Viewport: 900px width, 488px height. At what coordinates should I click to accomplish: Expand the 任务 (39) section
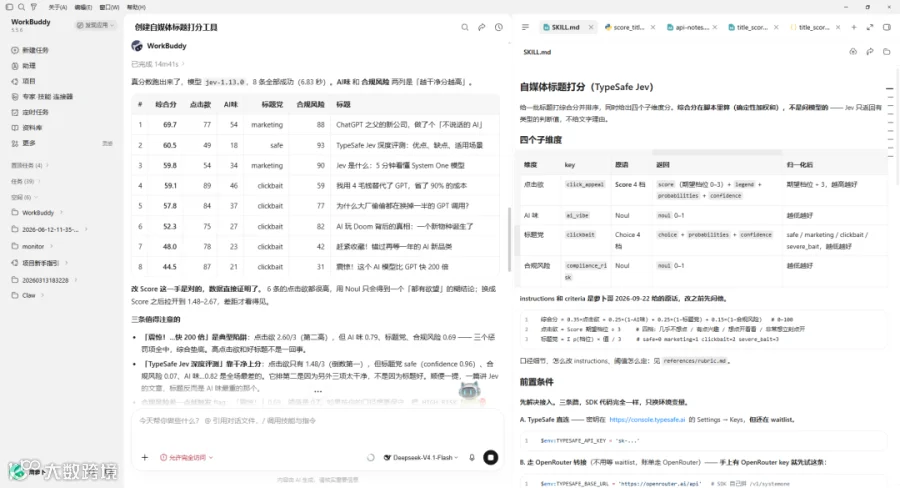25,181
